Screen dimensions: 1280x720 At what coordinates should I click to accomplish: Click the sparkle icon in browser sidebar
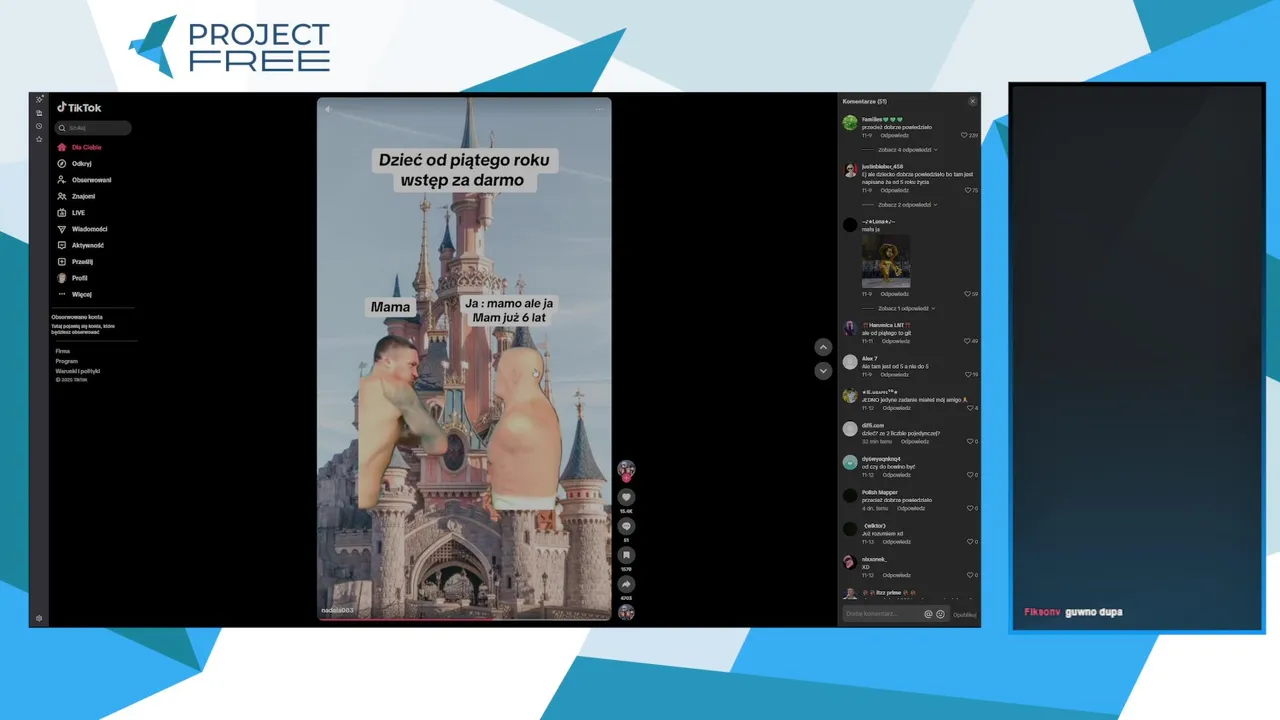(39, 100)
